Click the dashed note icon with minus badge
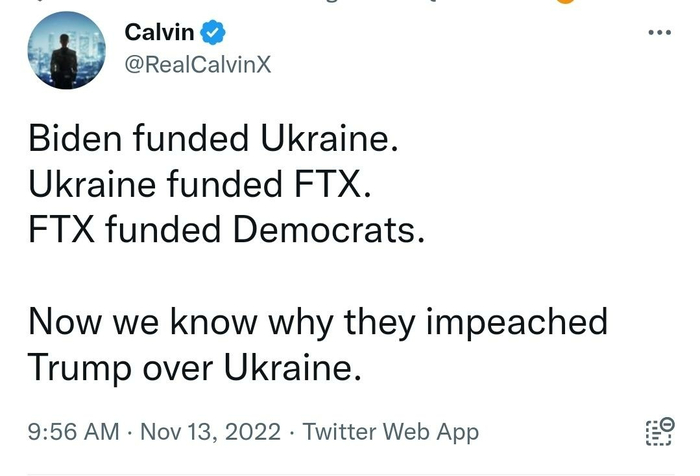This screenshot has width=700, height=476. point(657,431)
